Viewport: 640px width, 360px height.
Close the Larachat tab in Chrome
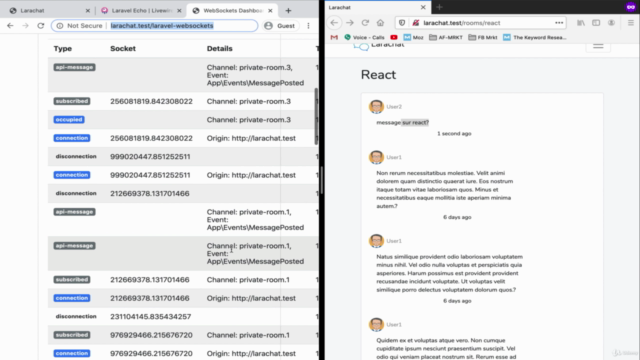pos(87,11)
